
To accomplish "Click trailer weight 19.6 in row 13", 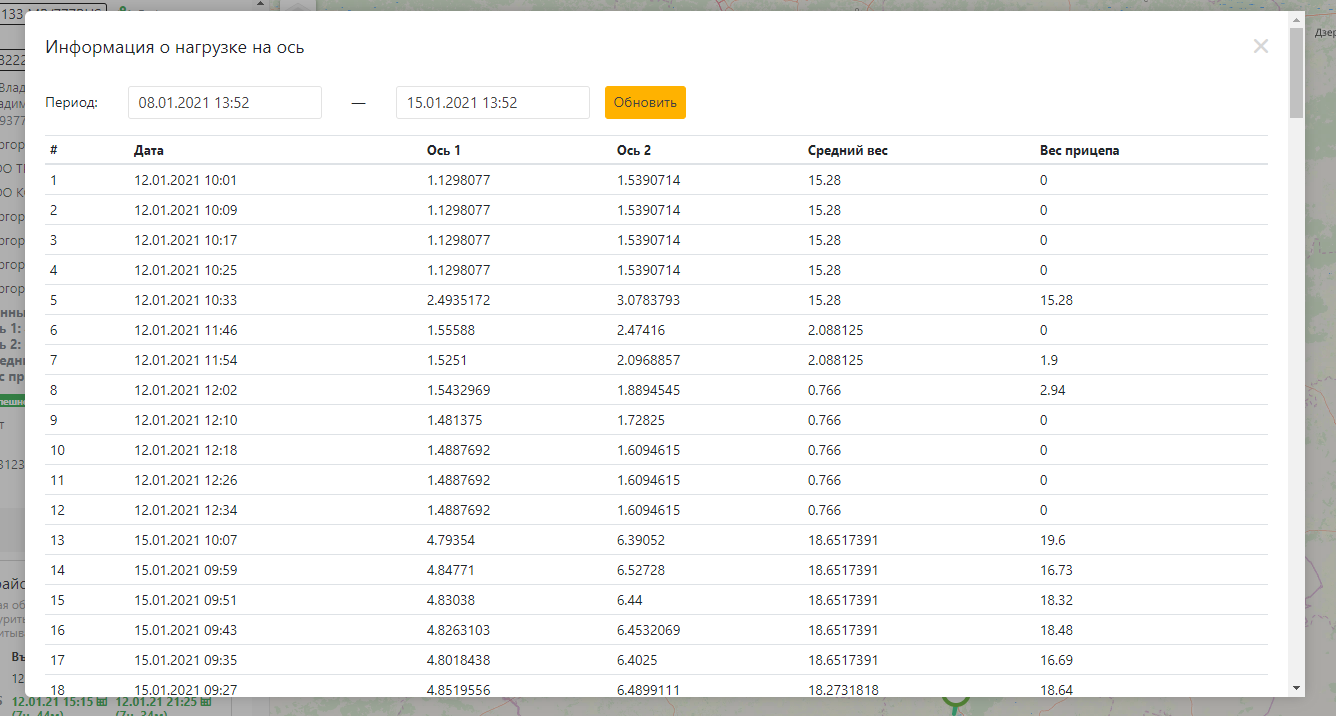I will (1053, 540).
